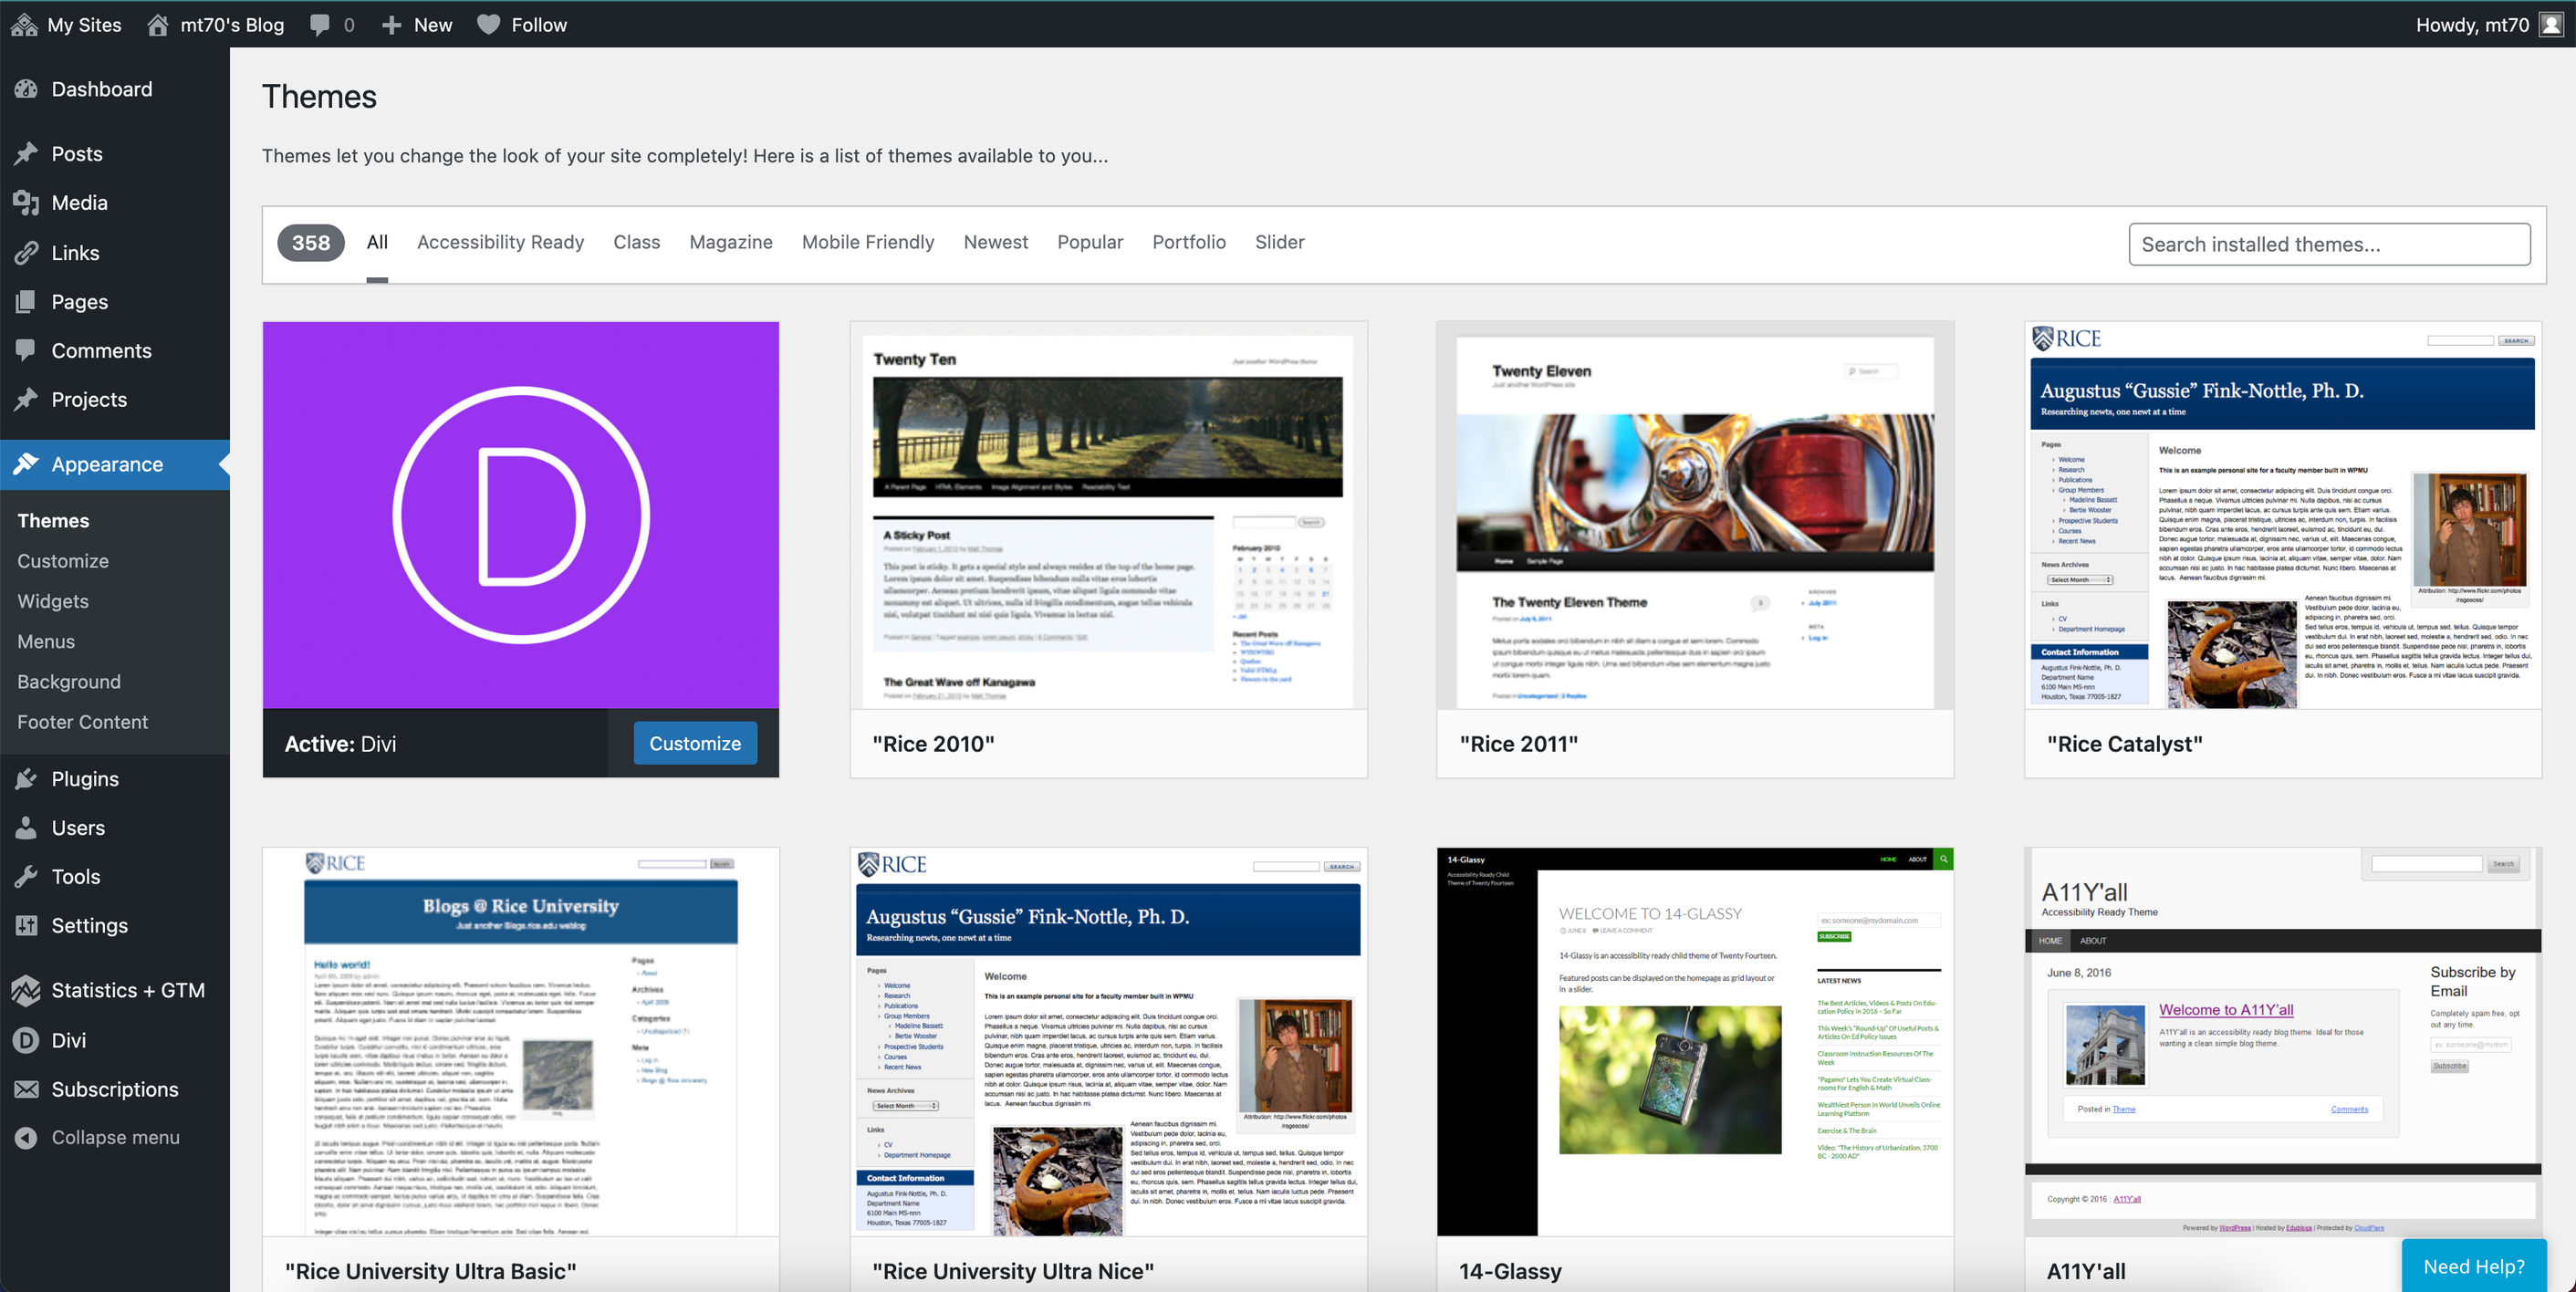Open the comments bubble icon in admin bar
Screen dimensions: 2576x1292
pos(320,25)
